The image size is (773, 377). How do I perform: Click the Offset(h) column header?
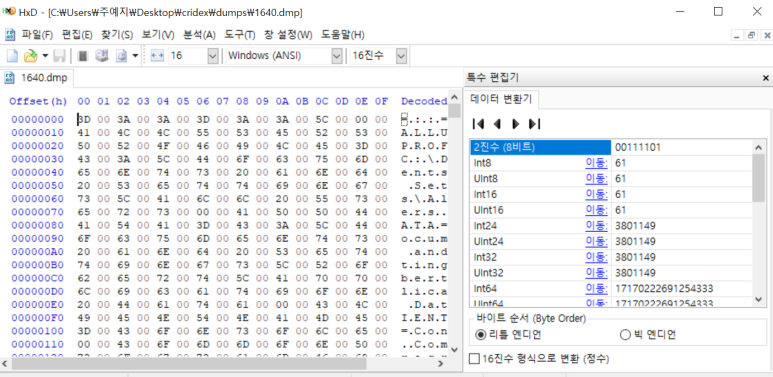click(x=38, y=101)
